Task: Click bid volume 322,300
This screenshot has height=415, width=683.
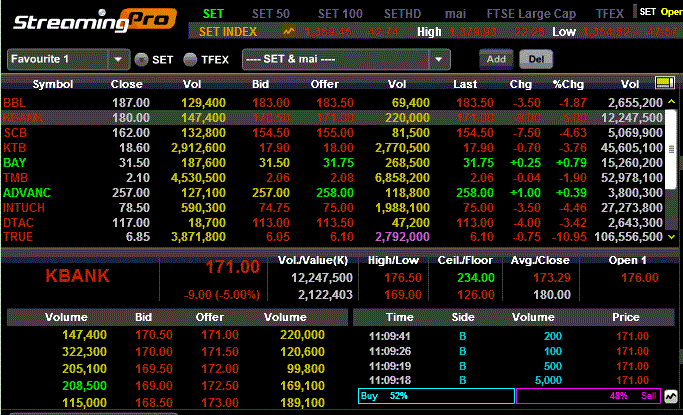Action: click(x=84, y=352)
